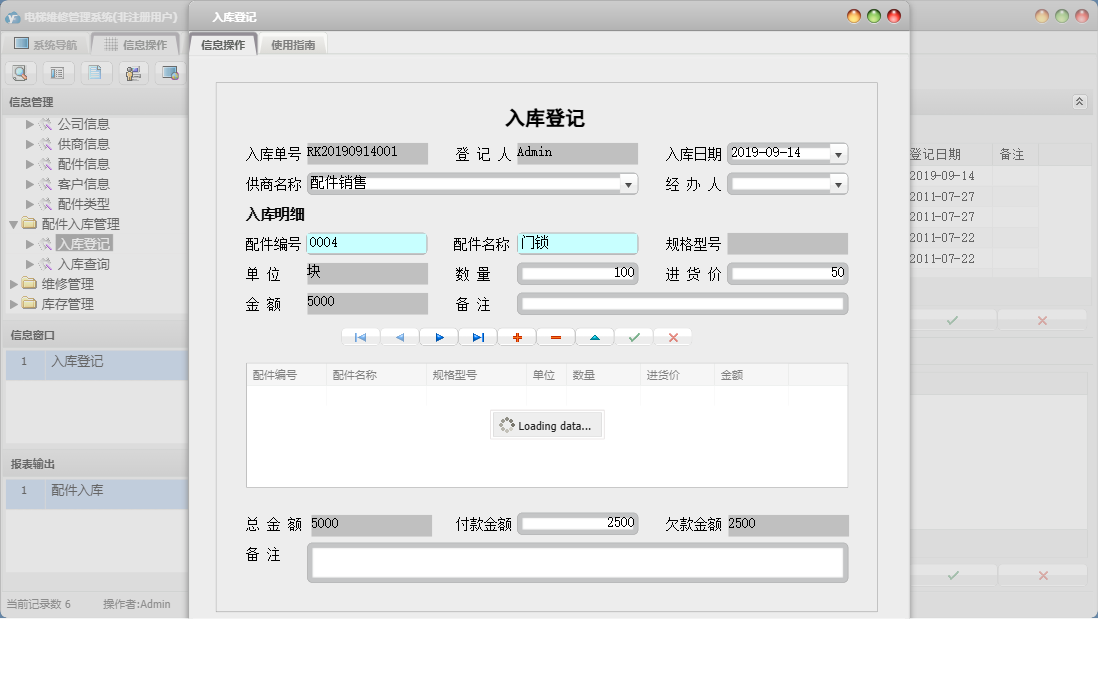Click the edit record triangle icon
Screen dimensions: 1098x685
pos(594,337)
